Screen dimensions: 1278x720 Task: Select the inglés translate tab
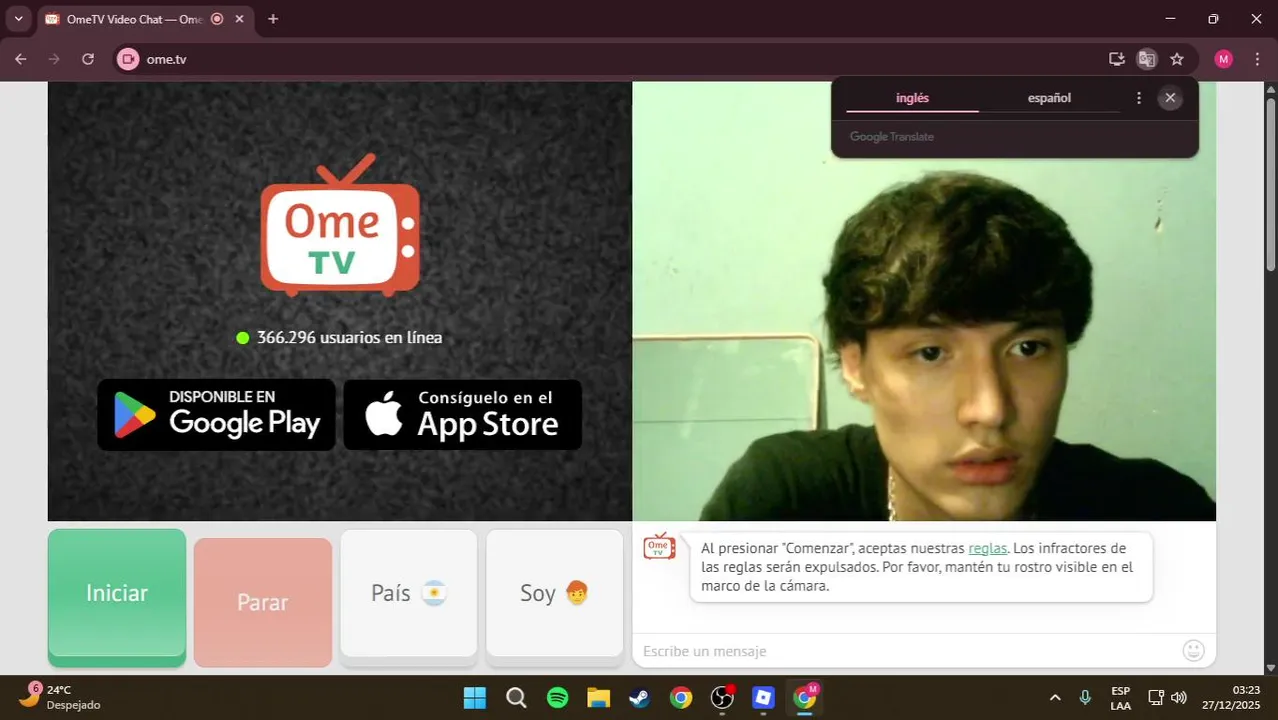912,98
